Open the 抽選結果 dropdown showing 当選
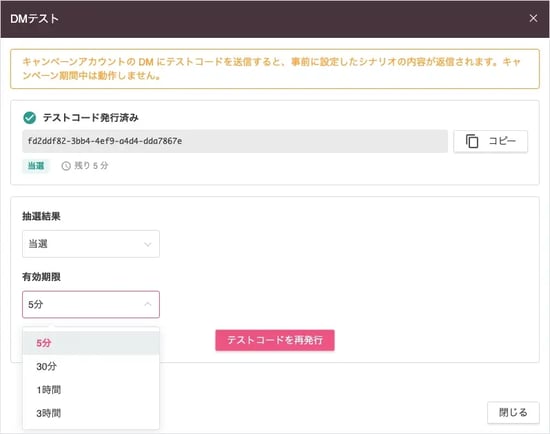The image size is (550, 434). [x=91, y=244]
